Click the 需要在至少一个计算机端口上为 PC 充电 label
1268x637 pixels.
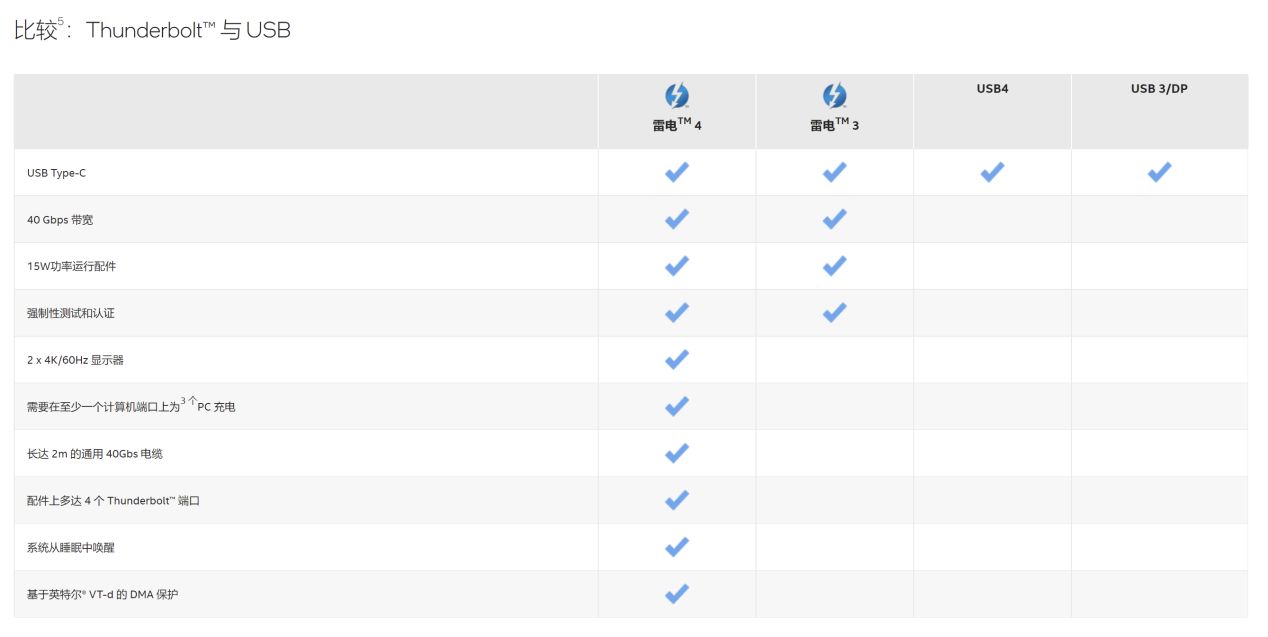click(x=131, y=406)
